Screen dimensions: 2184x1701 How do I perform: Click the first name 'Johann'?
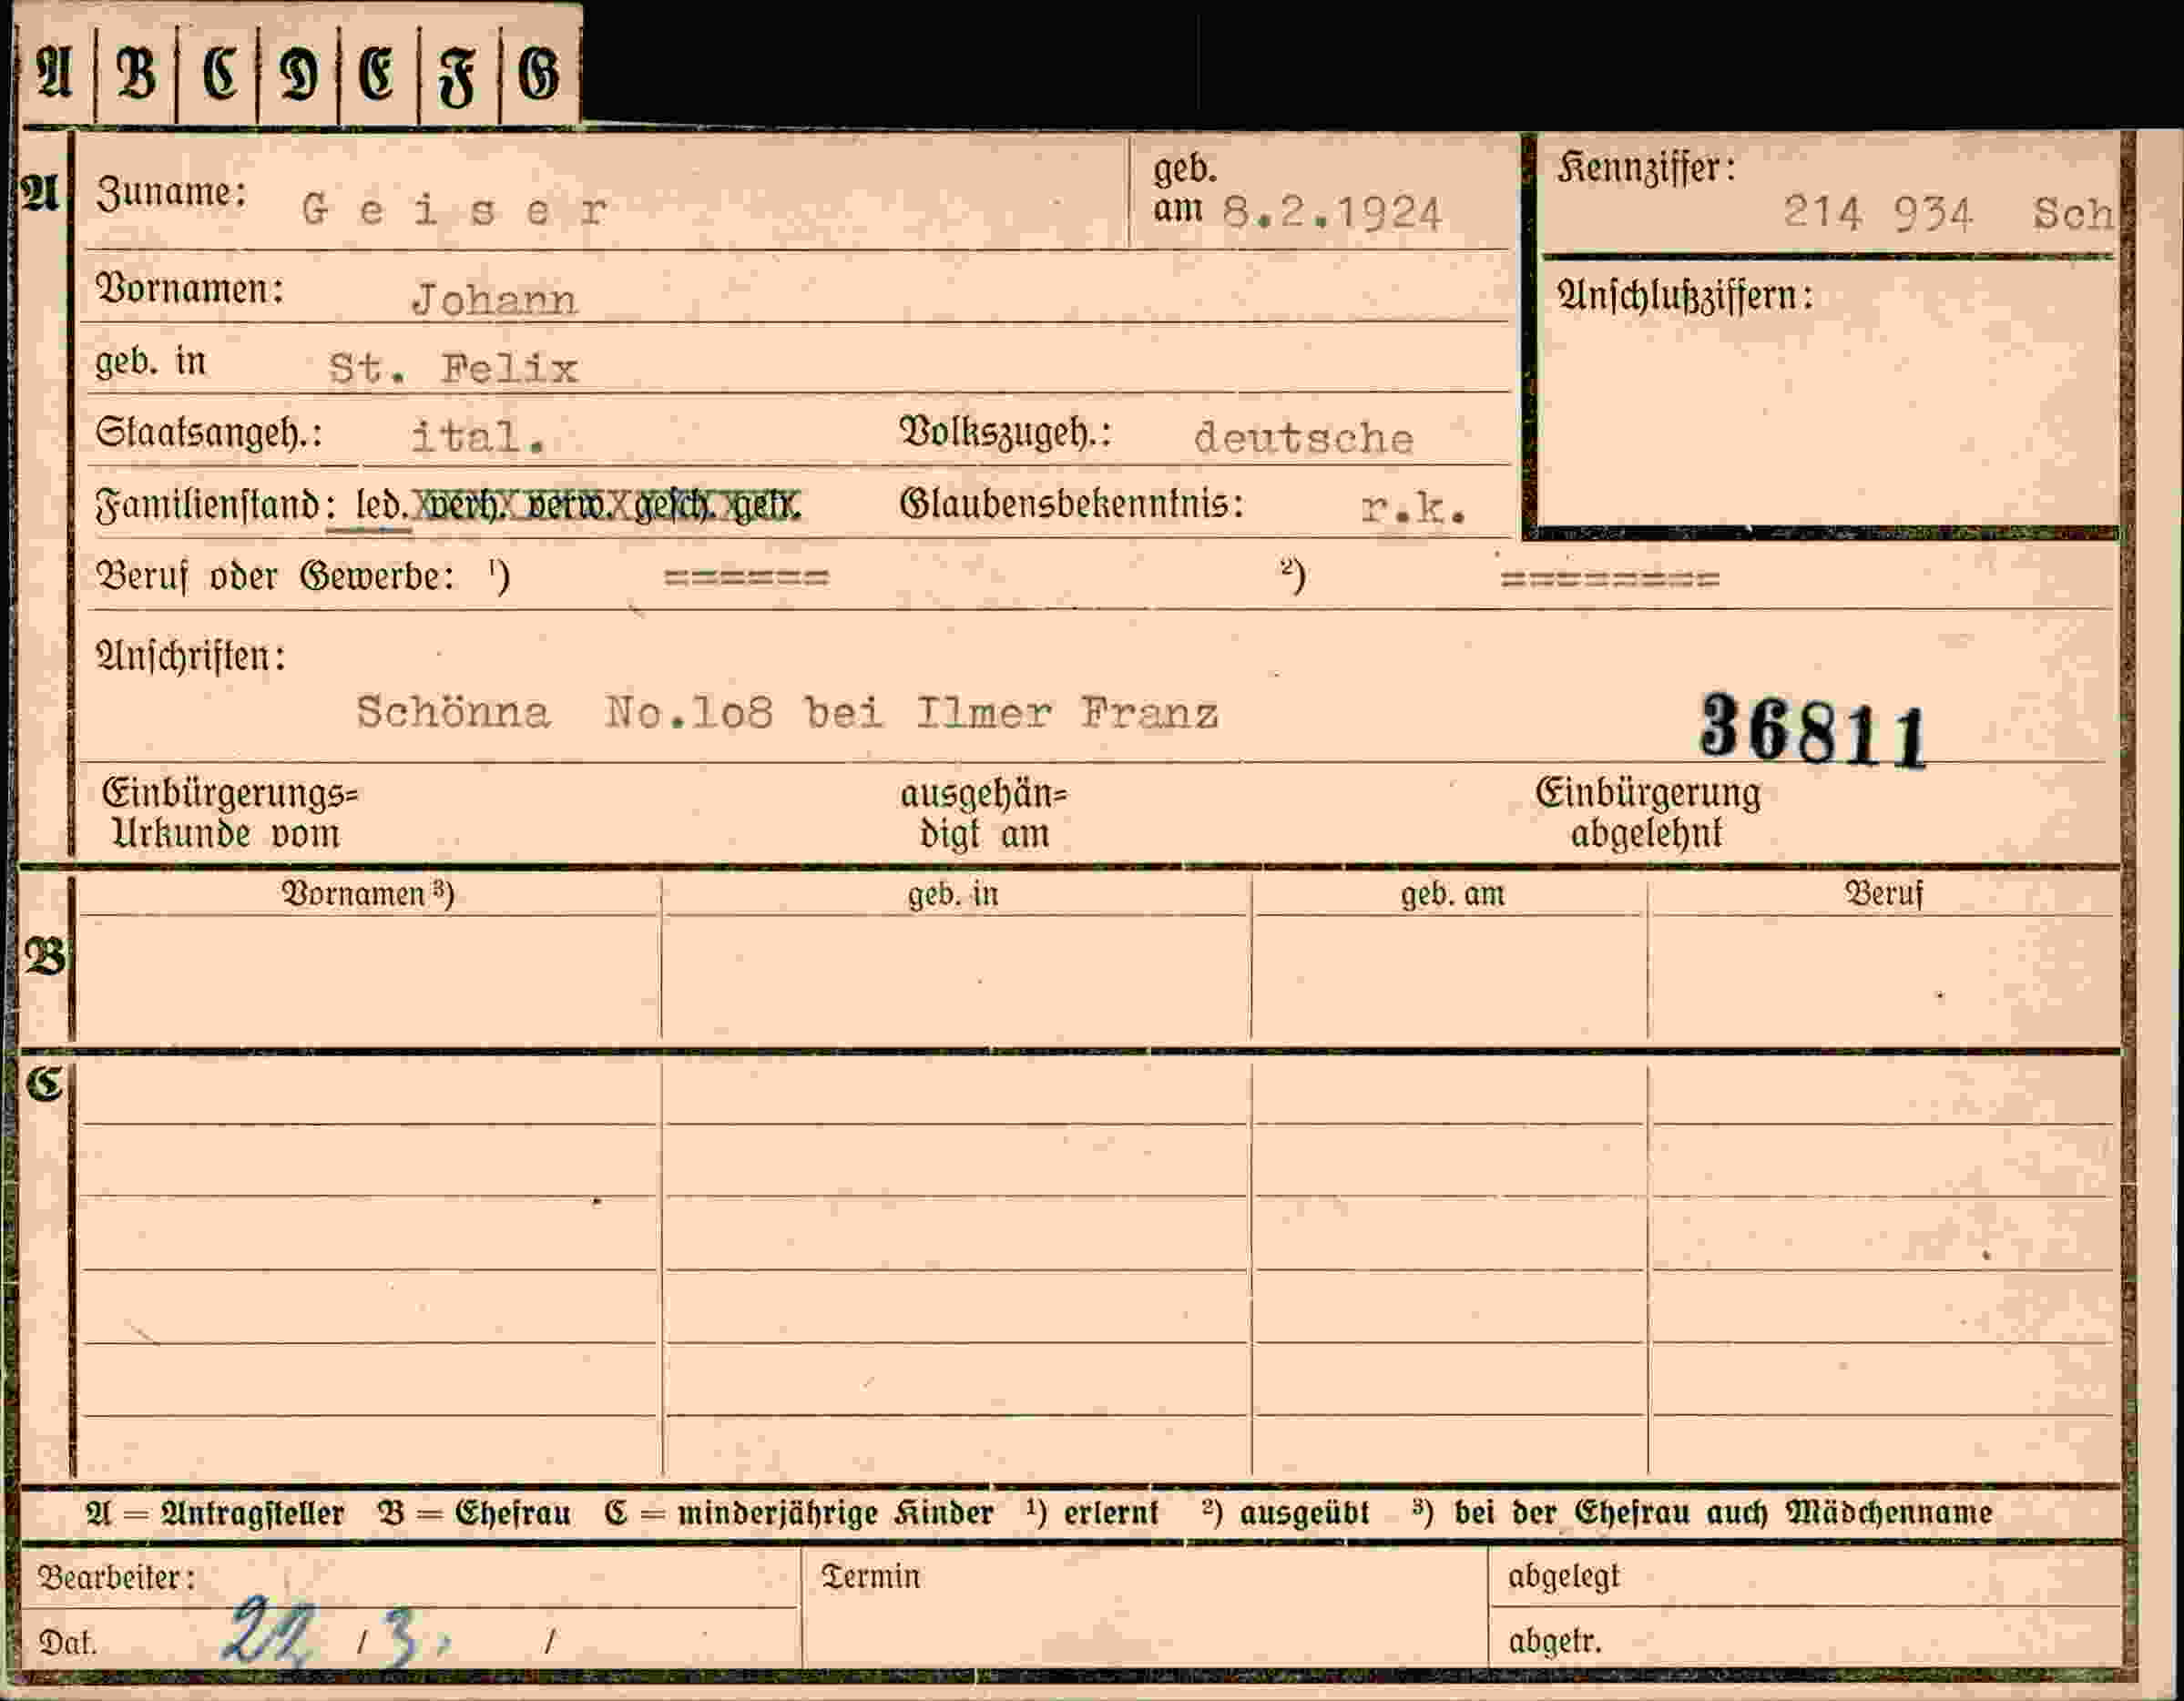[x=494, y=300]
